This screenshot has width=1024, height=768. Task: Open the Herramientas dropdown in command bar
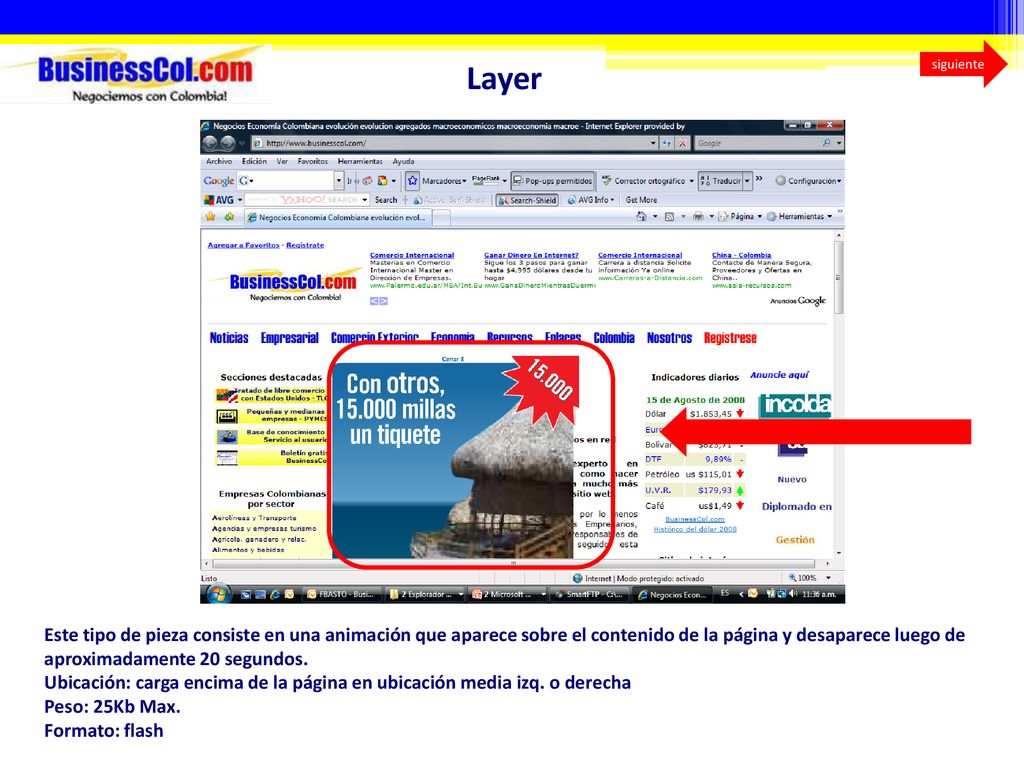800,216
